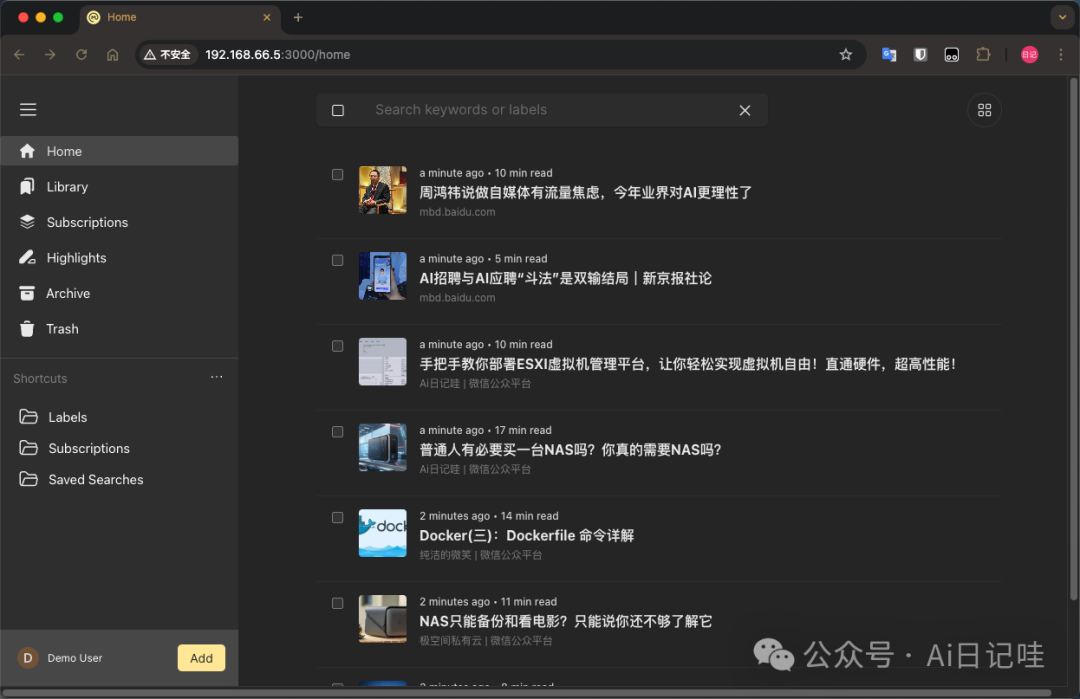Click the Highlights pen icon
1080x699 pixels.
(27, 258)
